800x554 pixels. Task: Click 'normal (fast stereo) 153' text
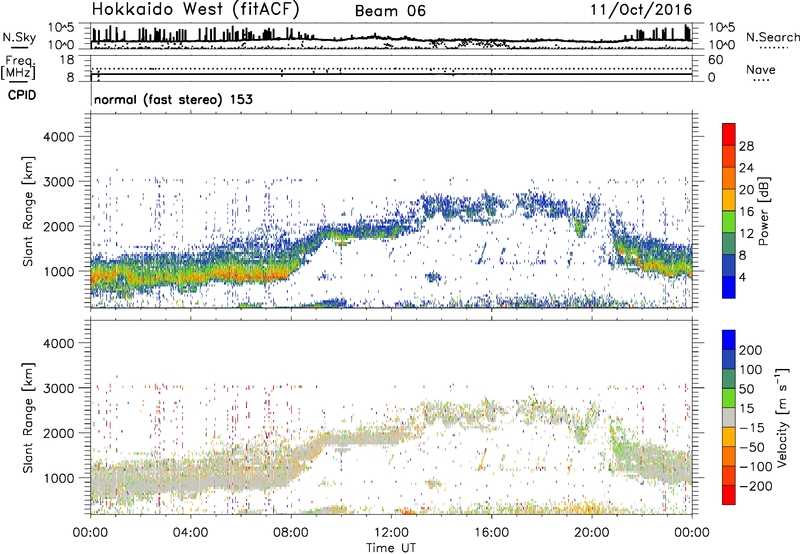(173, 99)
